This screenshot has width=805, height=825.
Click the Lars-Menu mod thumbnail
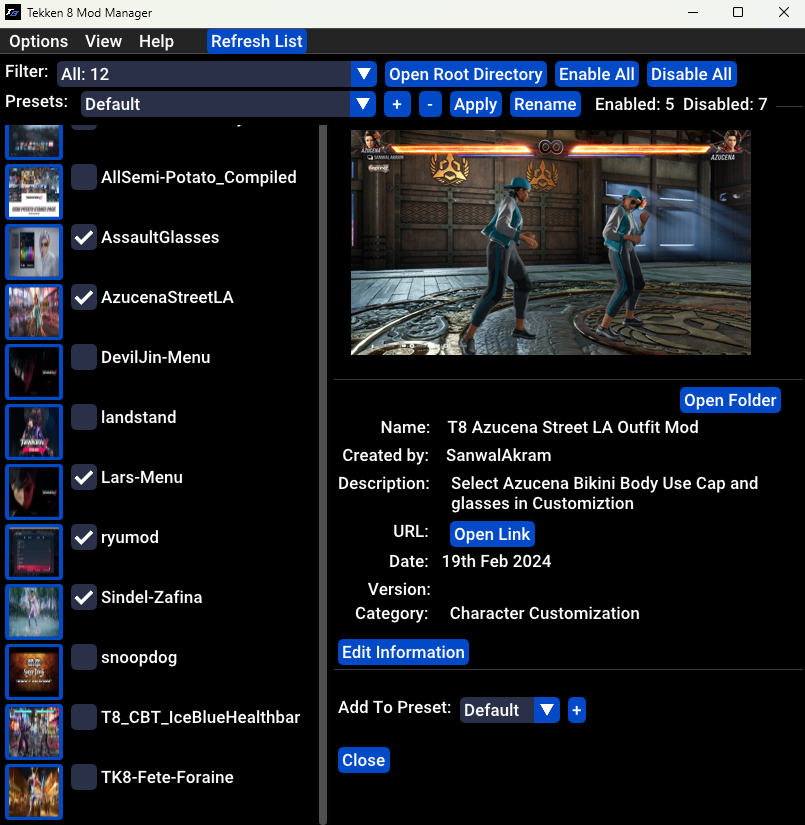(x=33, y=491)
